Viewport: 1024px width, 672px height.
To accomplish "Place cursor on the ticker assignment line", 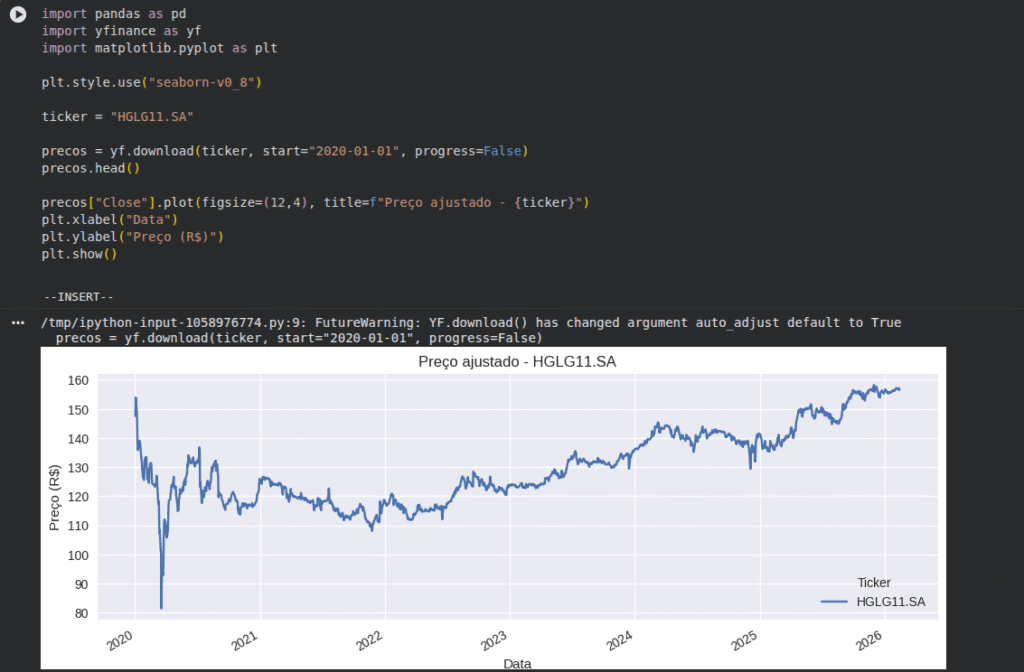I will (117, 117).
